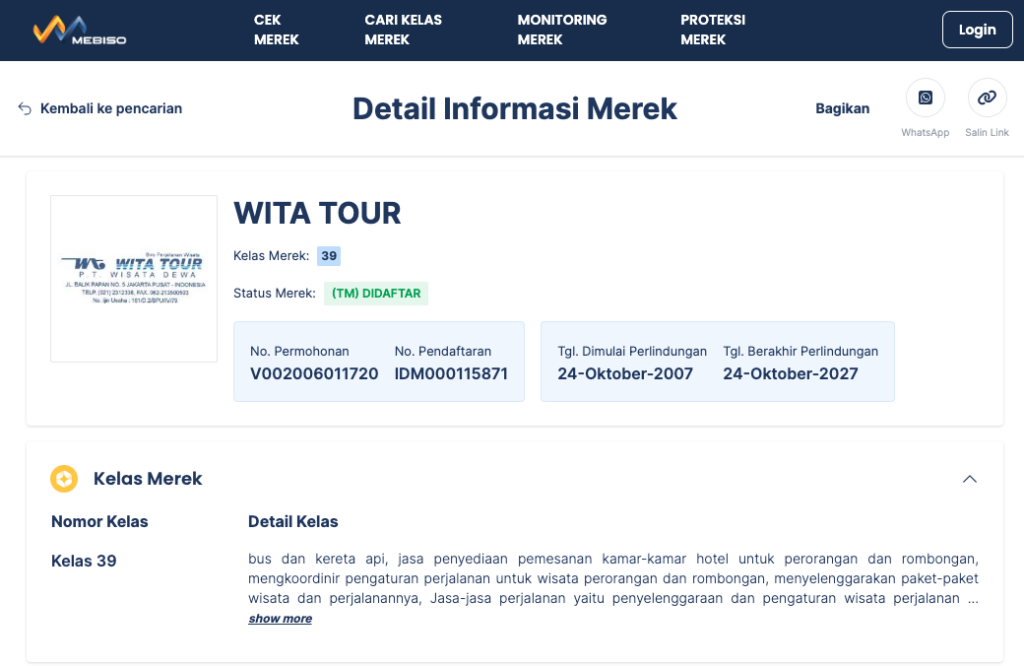The height and width of the screenshot is (666, 1024).
Task: Select application number V002006011720
Action: tap(314, 373)
